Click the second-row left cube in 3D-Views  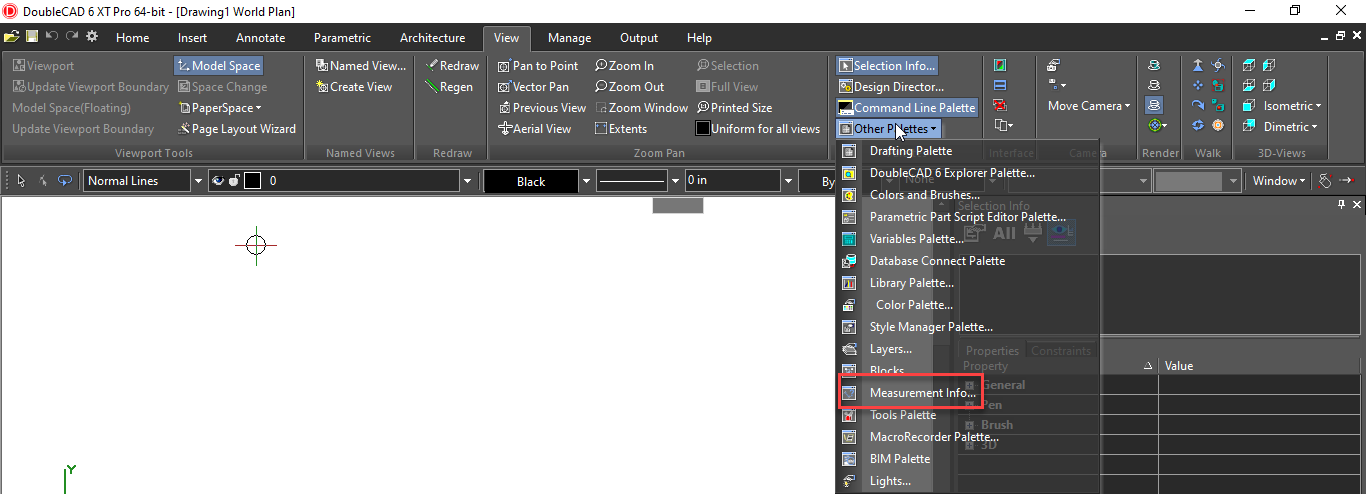click(1249, 86)
